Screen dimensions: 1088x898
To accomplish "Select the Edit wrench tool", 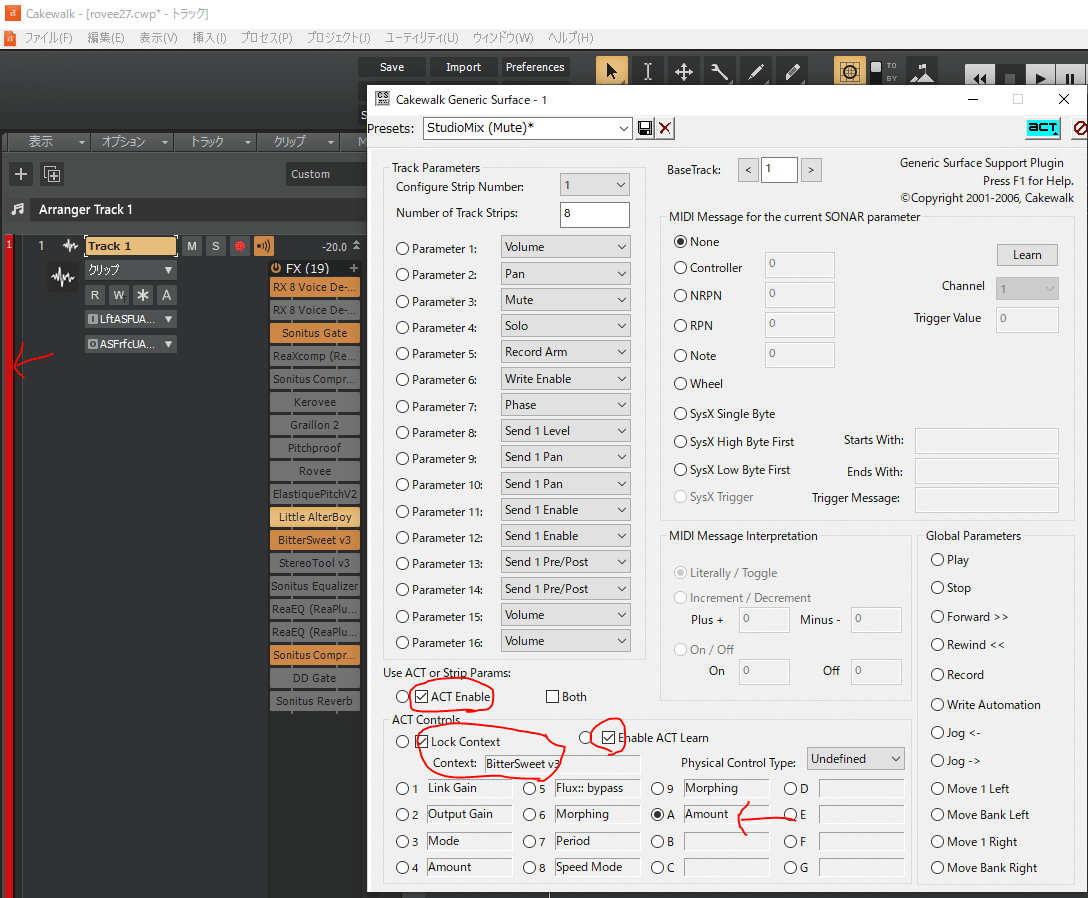I will click(x=720, y=71).
